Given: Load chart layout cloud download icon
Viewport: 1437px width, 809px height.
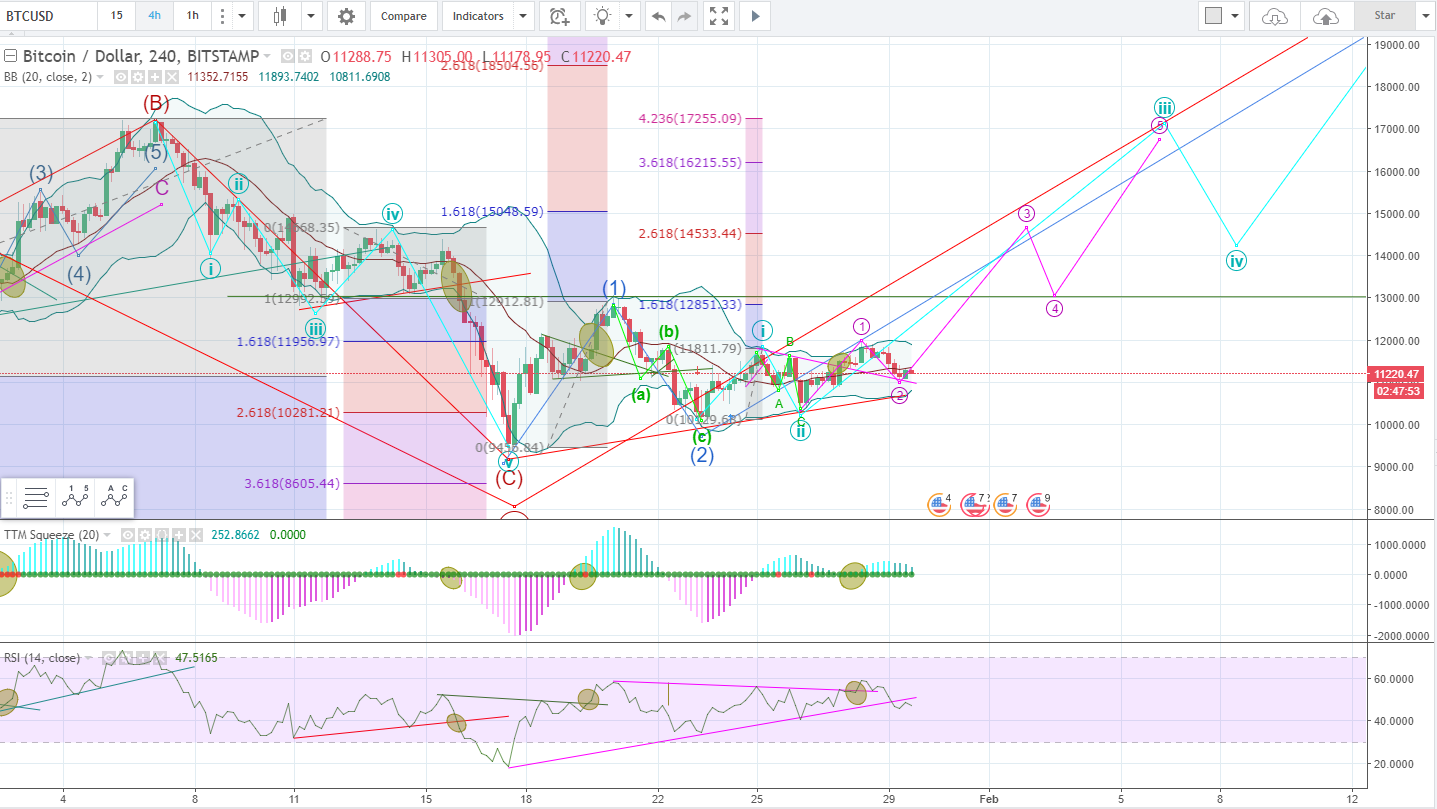Looking at the screenshot, I should point(1276,16).
